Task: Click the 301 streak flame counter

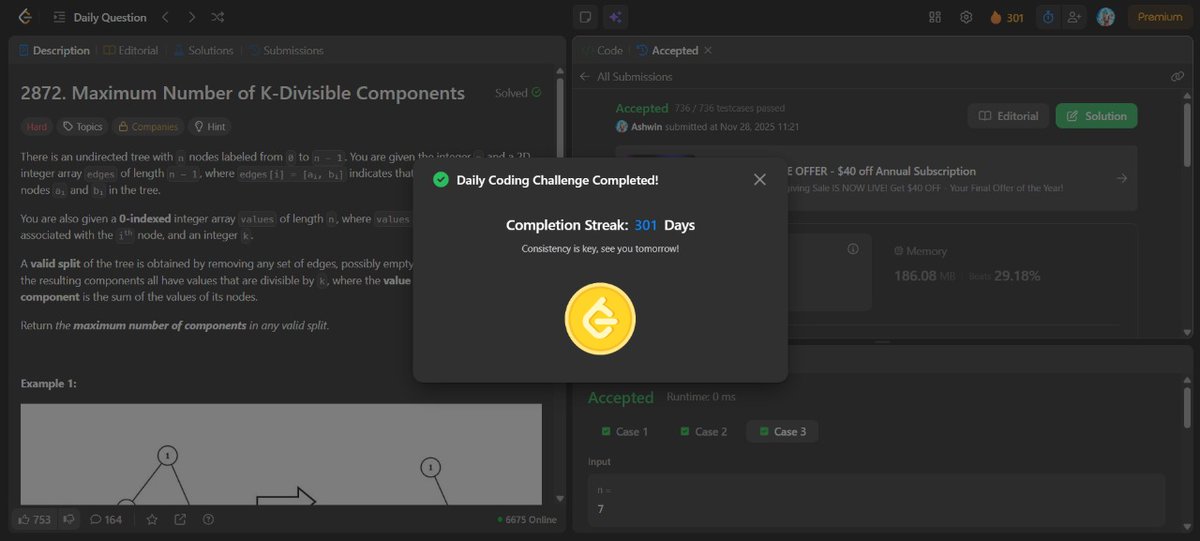Action: click(x=1006, y=17)
